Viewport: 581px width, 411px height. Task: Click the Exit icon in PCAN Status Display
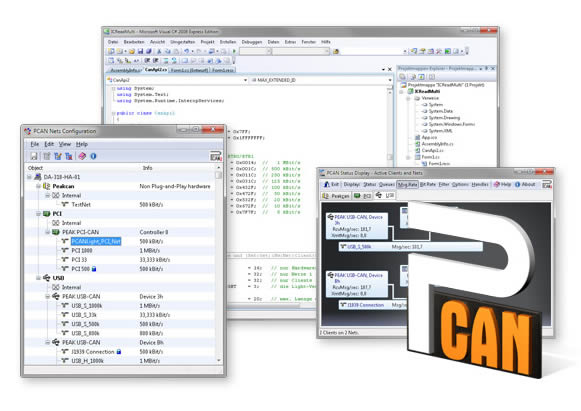pos(327,185)
